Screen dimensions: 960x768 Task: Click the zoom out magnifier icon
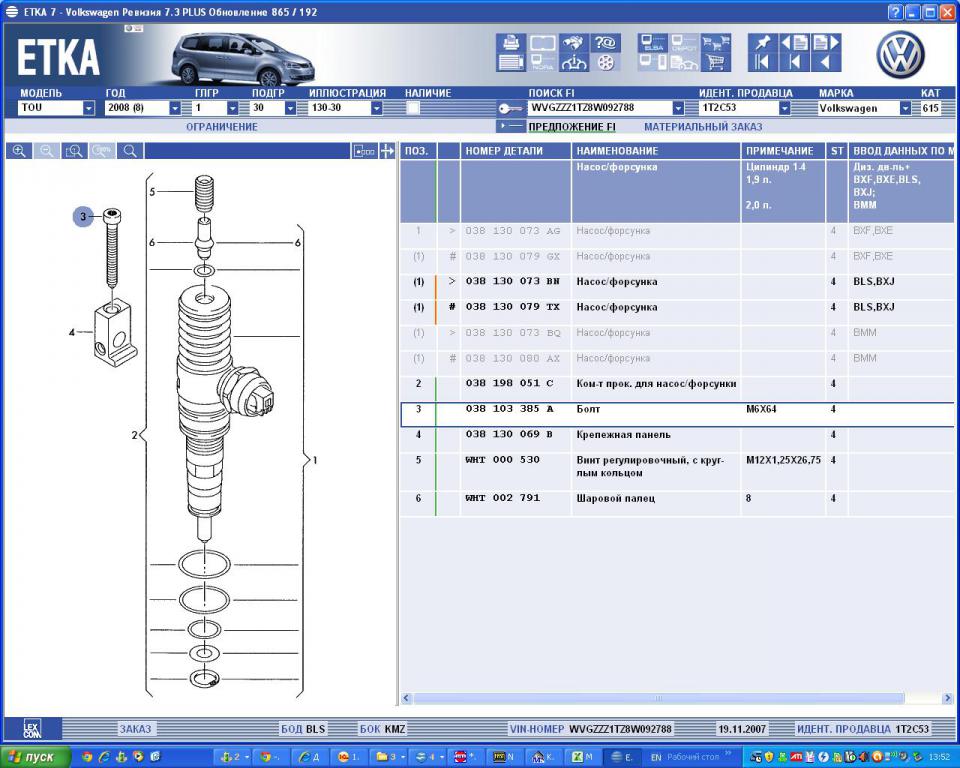coord(47,151)
